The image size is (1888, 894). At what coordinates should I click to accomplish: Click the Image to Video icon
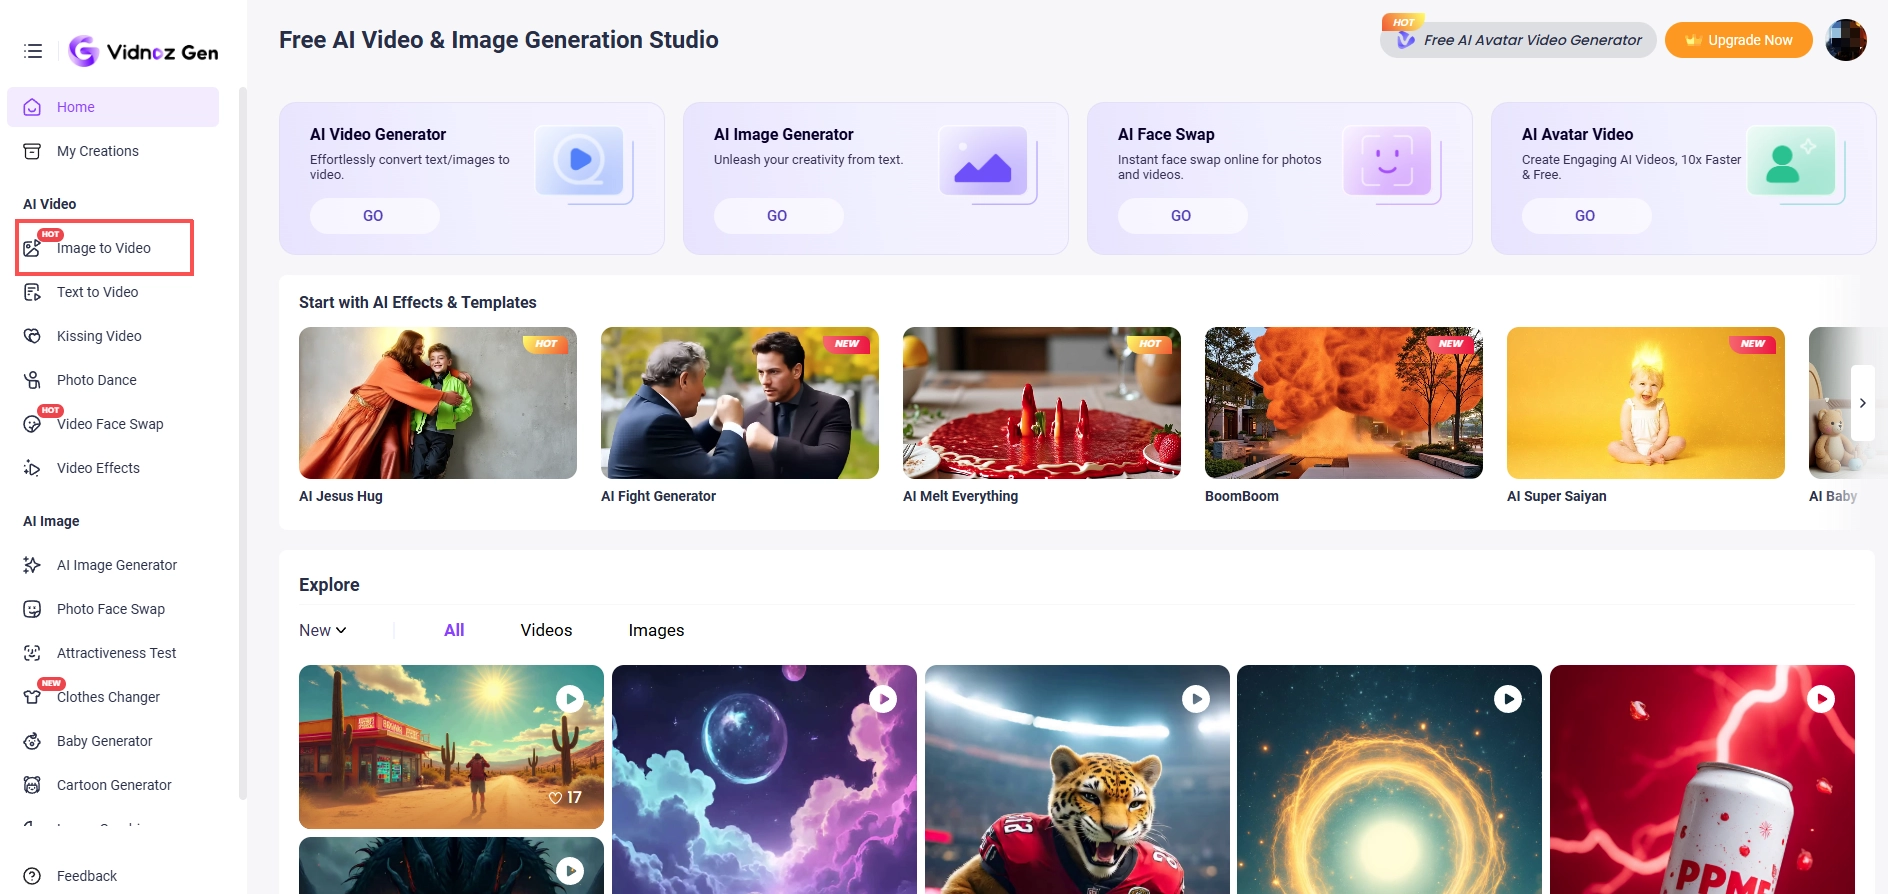click(32, 248)
